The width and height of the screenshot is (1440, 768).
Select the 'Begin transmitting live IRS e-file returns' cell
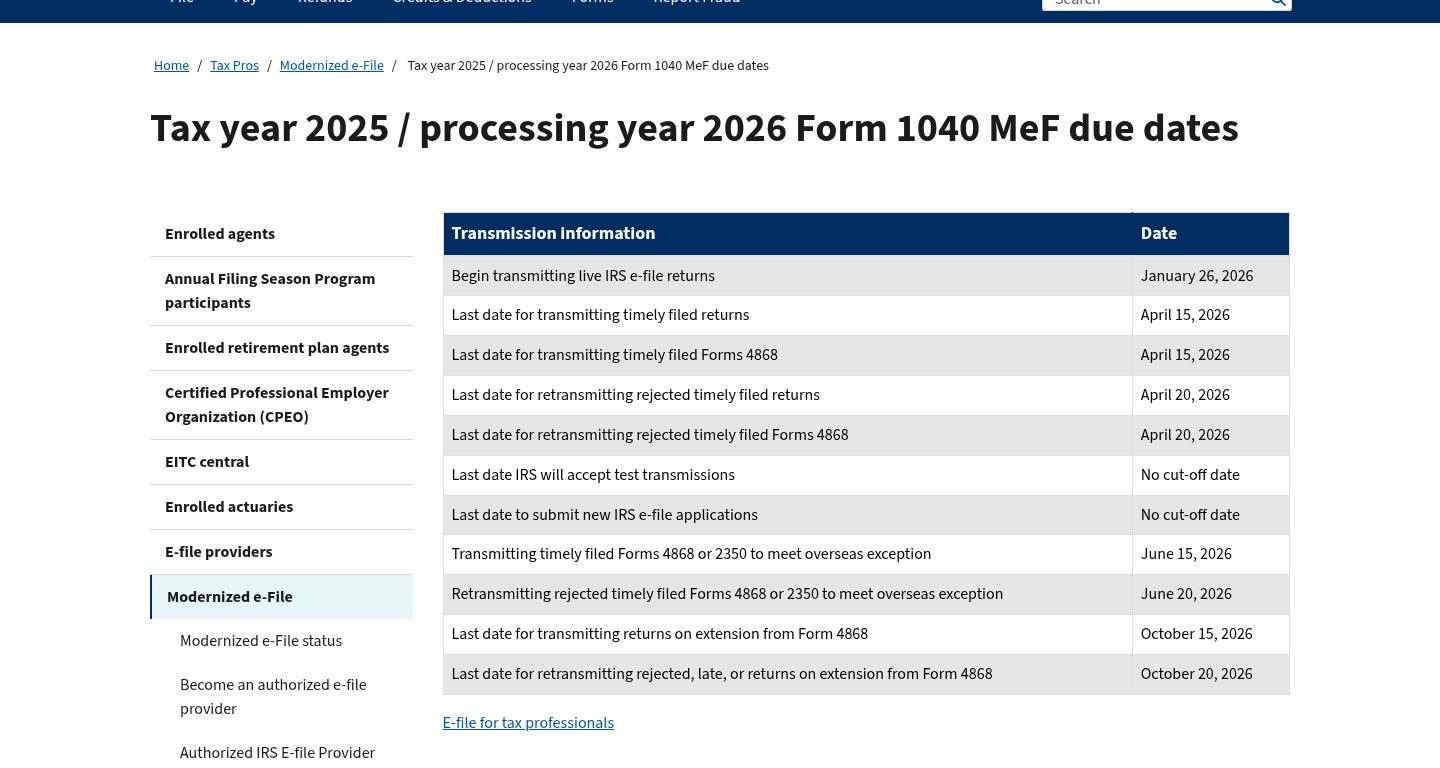pyautogui.click(x=788, y=276)
